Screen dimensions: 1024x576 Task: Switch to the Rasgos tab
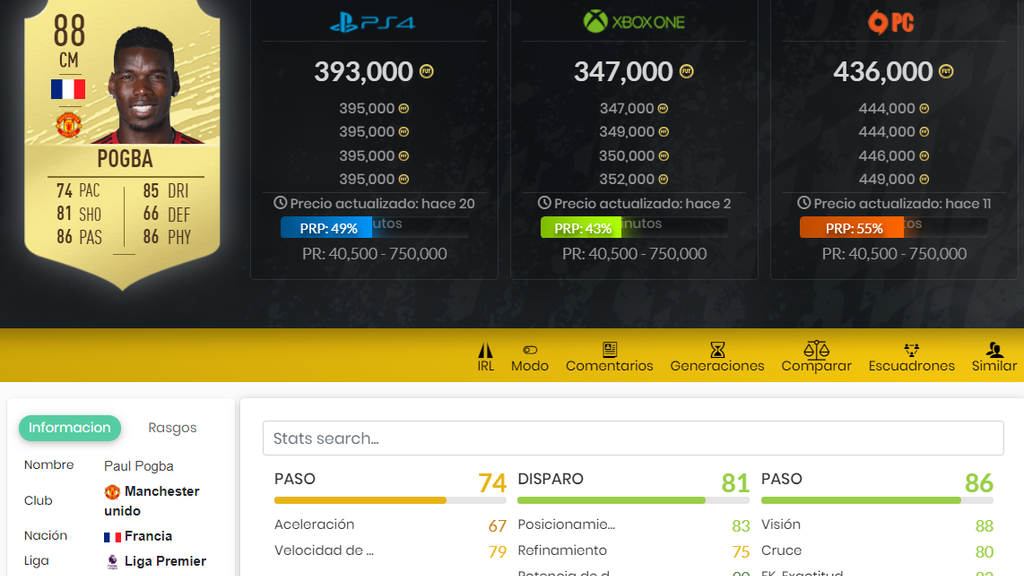(x=172, y=428)
